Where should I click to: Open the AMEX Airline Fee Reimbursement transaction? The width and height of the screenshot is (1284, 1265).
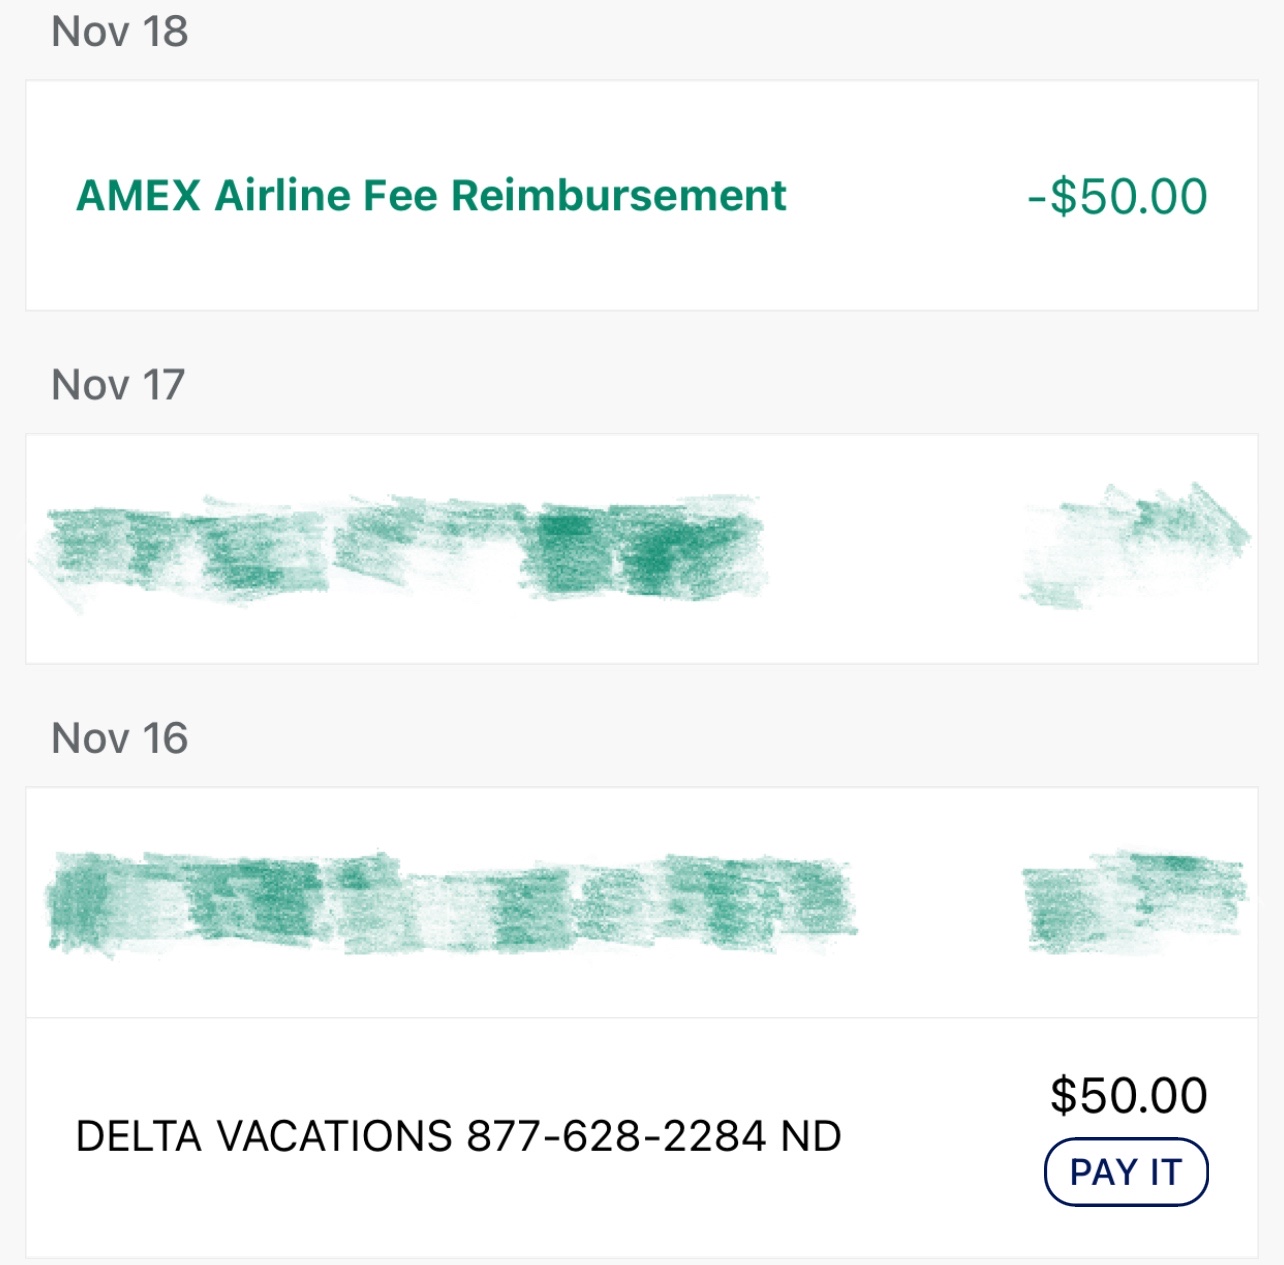pos(430,194)
